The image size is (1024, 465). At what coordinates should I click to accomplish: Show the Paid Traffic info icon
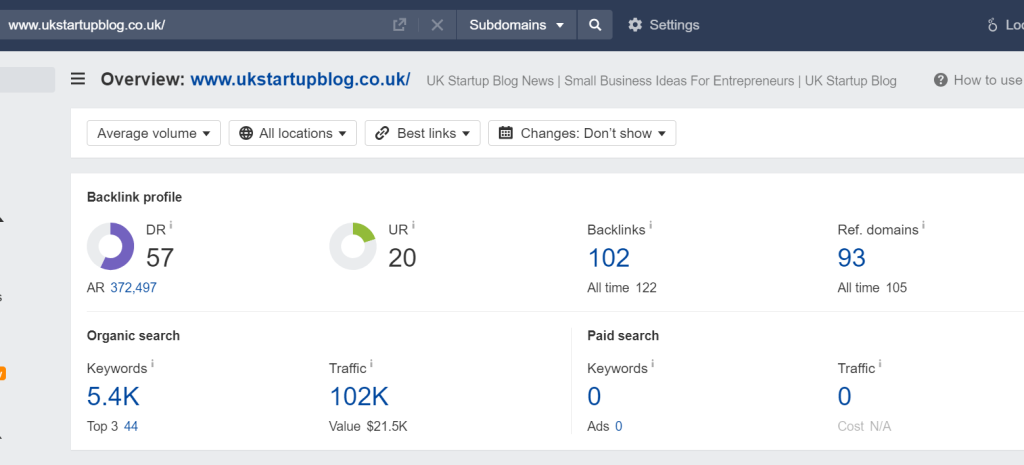880,363
